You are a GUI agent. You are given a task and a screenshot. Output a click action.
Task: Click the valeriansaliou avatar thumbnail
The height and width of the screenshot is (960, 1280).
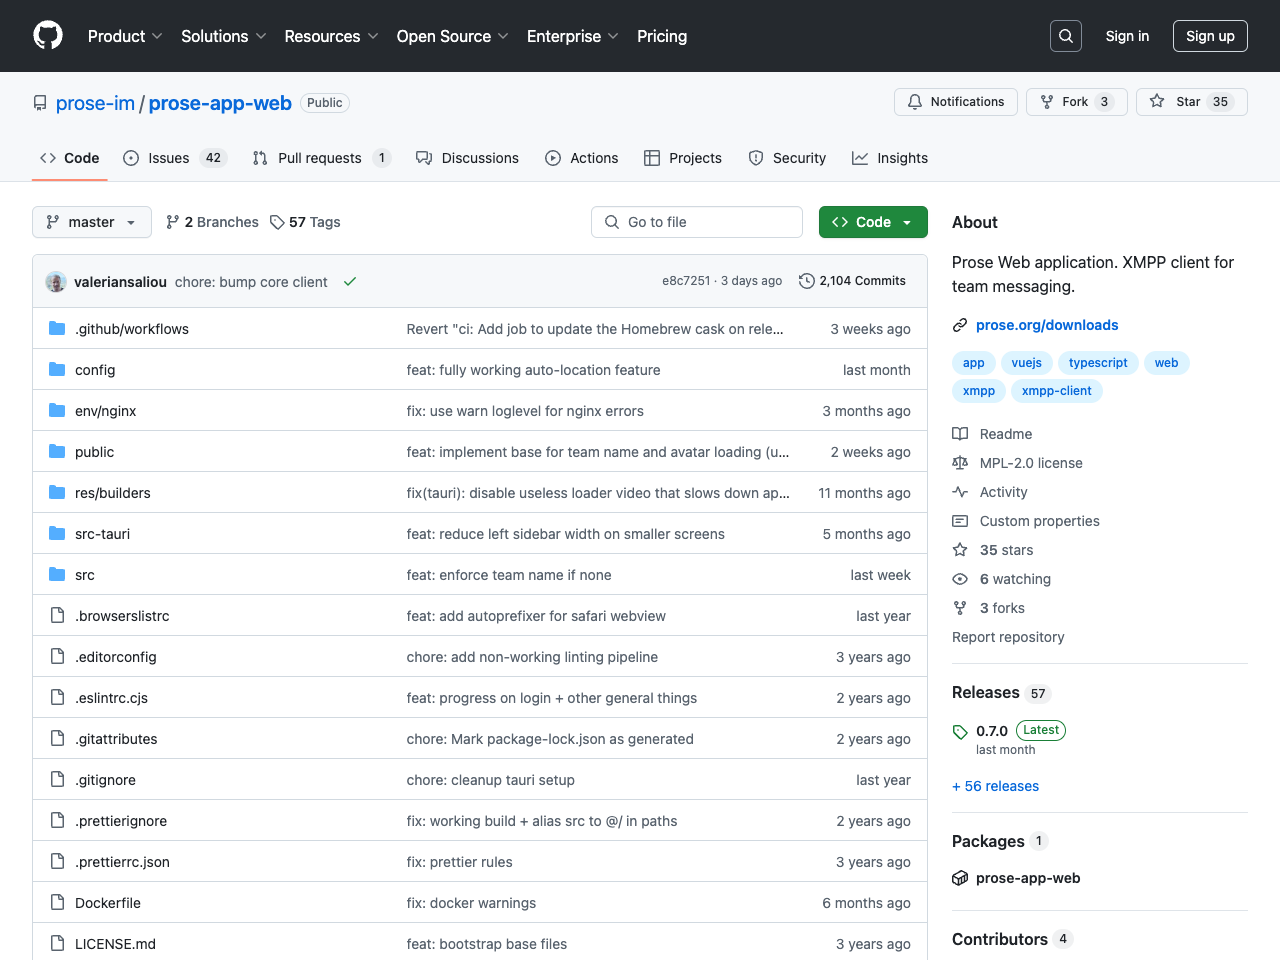(56, 282)
